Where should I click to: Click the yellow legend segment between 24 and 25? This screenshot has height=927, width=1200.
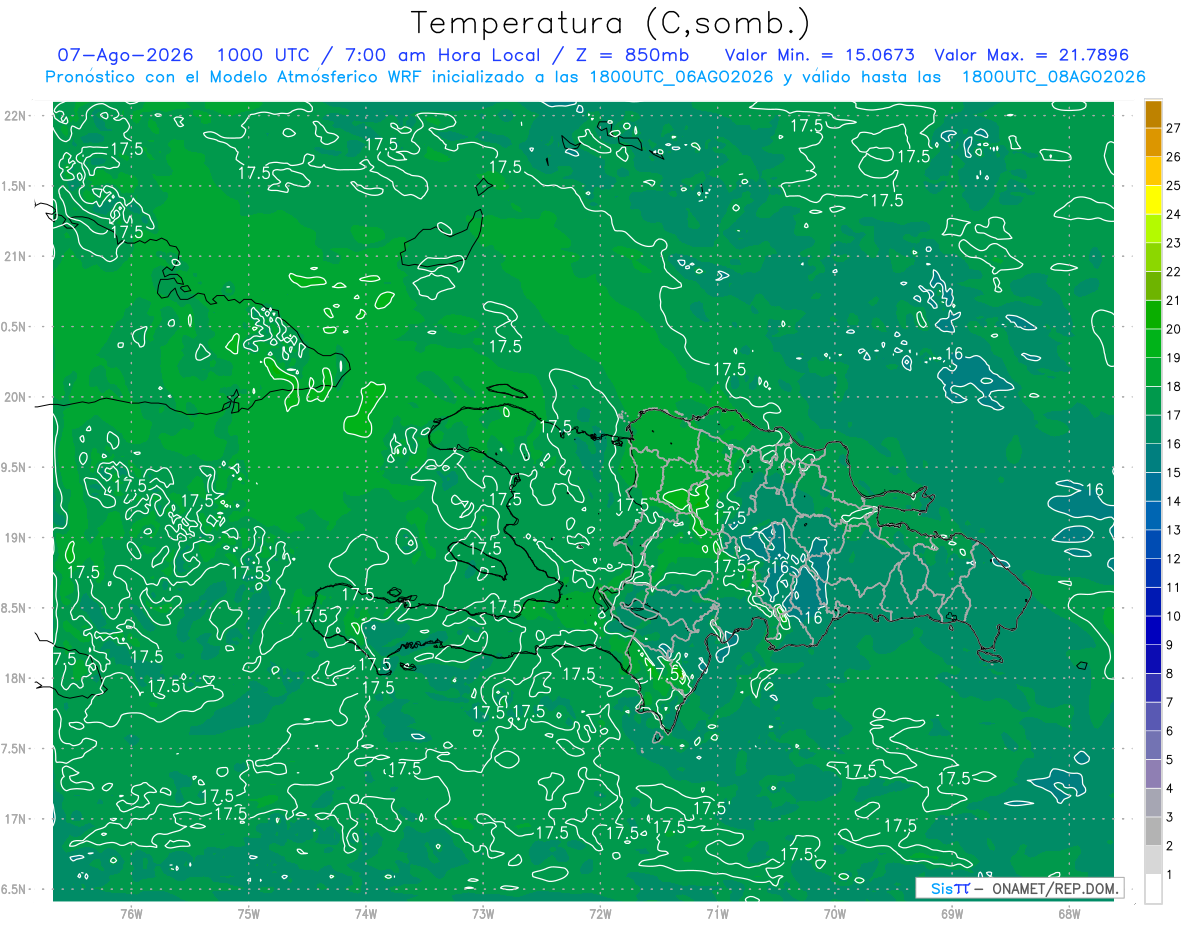coord(1153,200)
